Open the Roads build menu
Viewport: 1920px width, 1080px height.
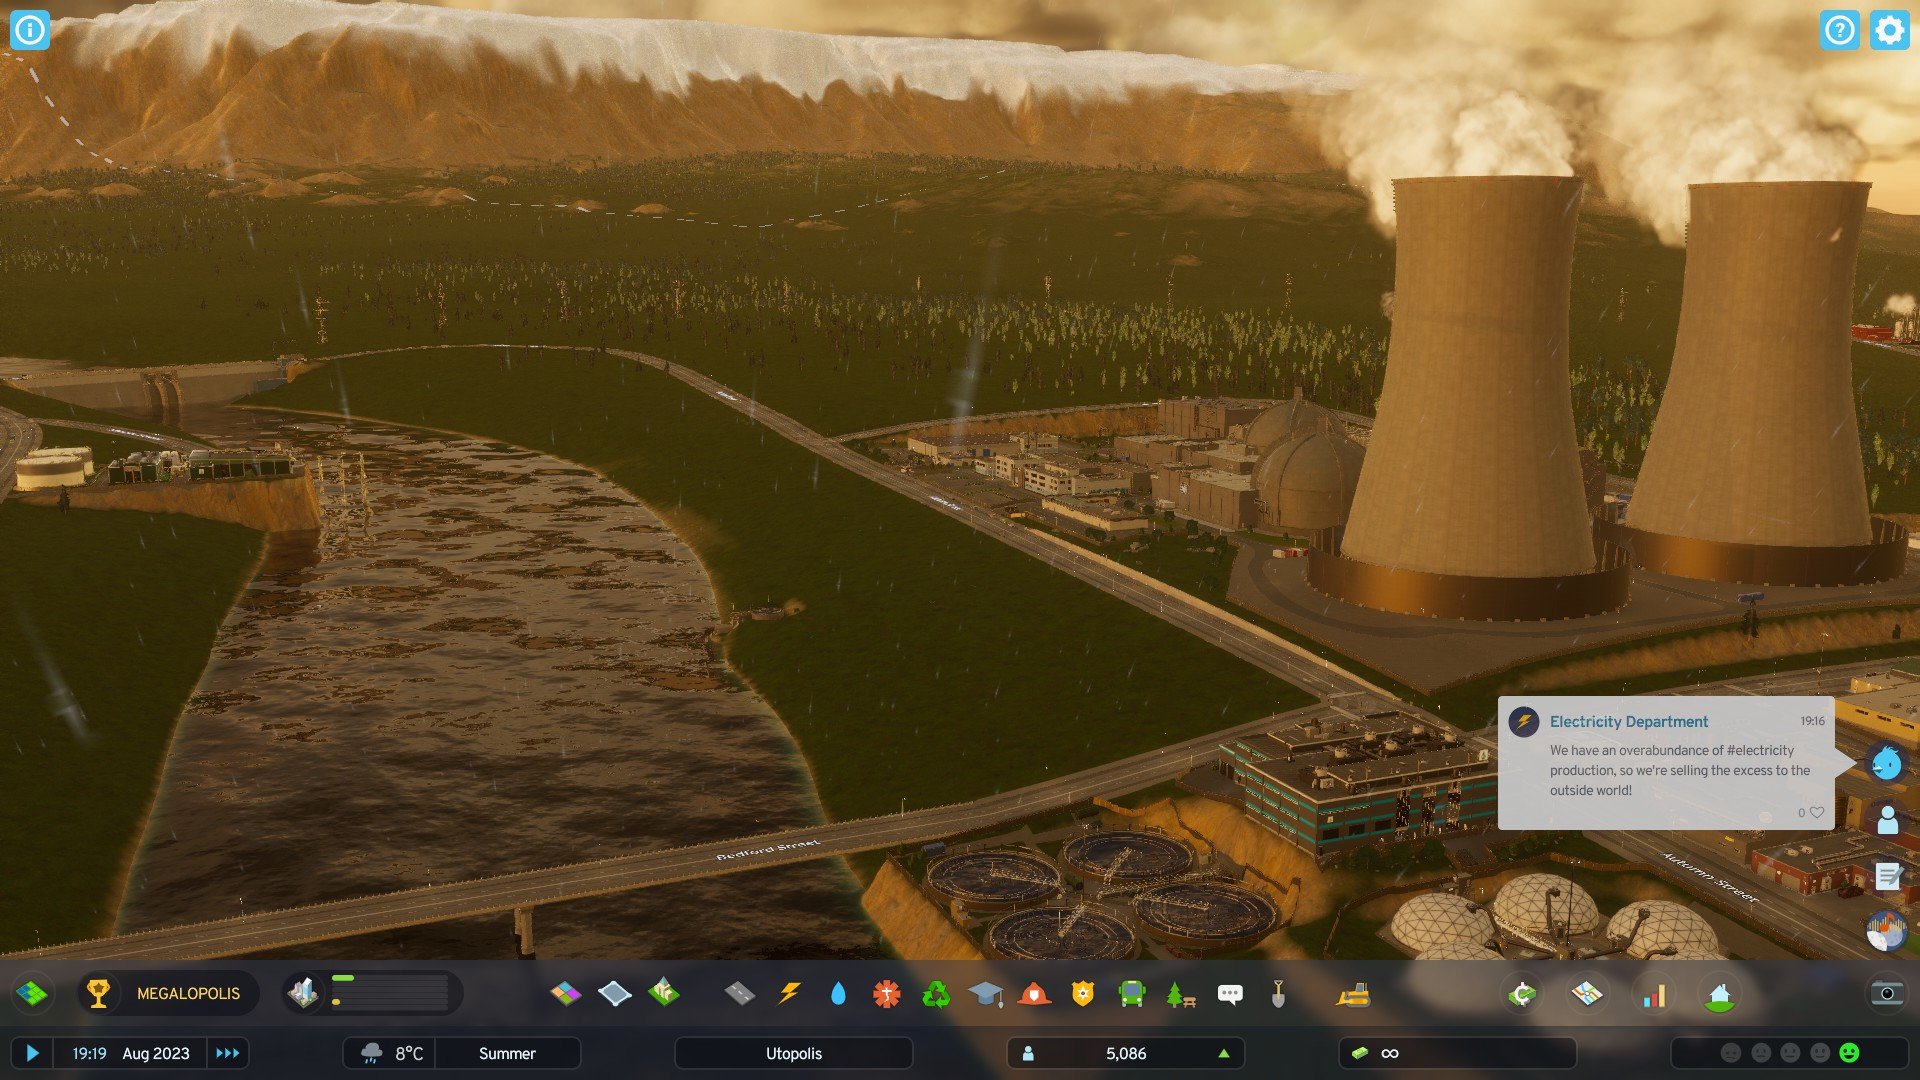coord(740,993)
